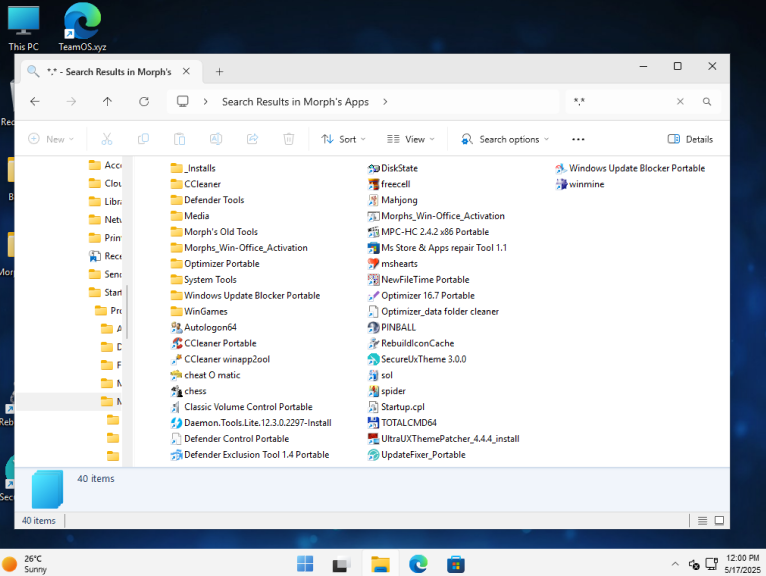Select the Search Results in Morph's tab
The image size is (766, 576).
pyautogui.click(x=111, y=72)
